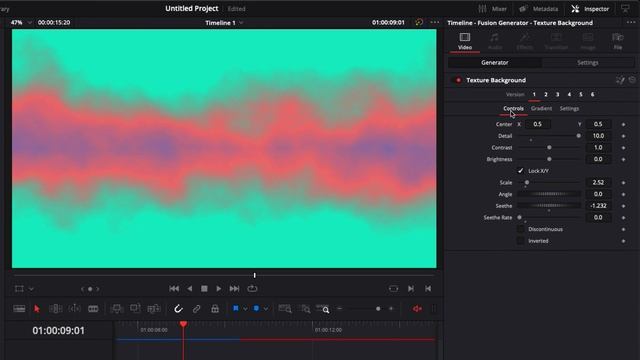Open marker color dropdown arrow
The height and width of the screenshot is (360, 640).
click(266, 309)
